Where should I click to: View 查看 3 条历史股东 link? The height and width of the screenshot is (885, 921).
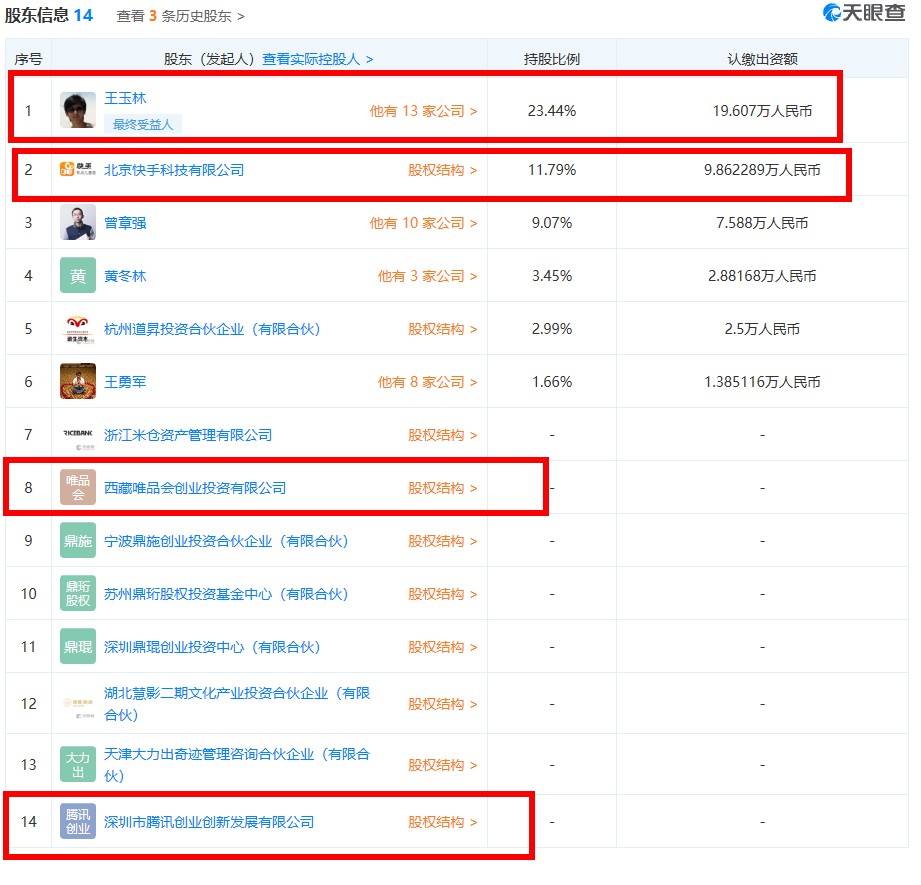[x=180, y=16]
